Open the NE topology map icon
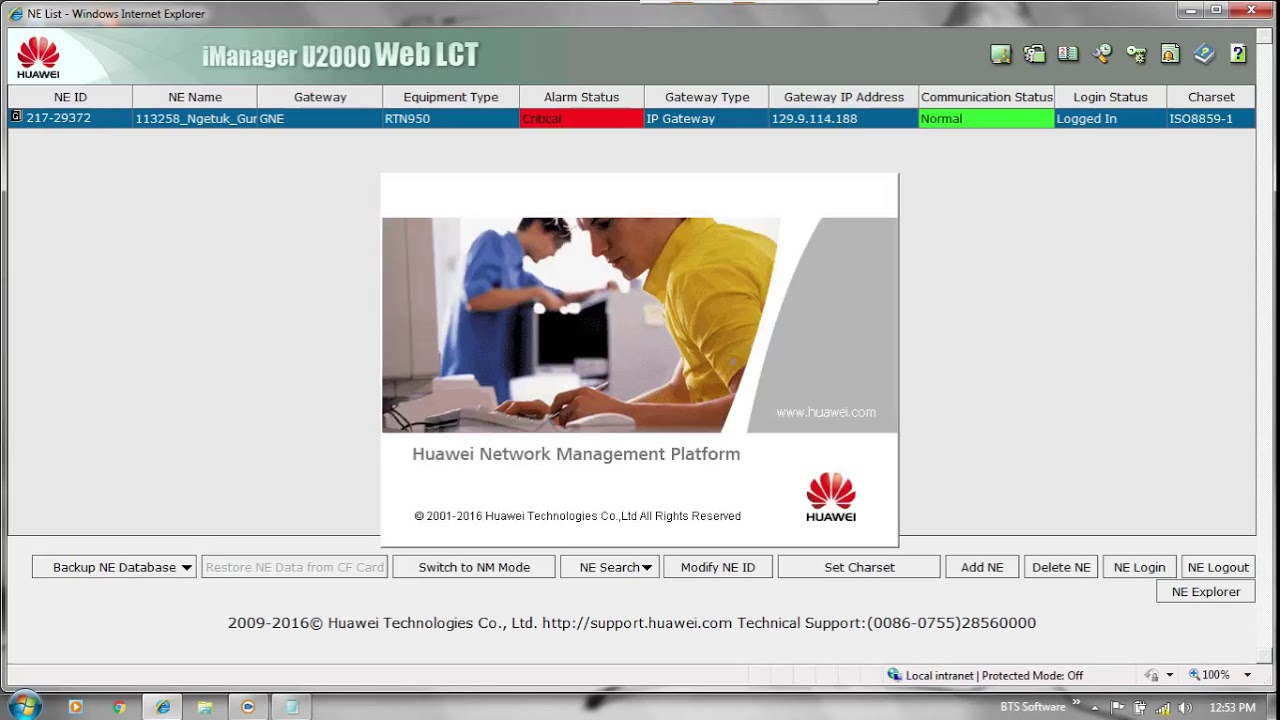 coord(1001,54)
